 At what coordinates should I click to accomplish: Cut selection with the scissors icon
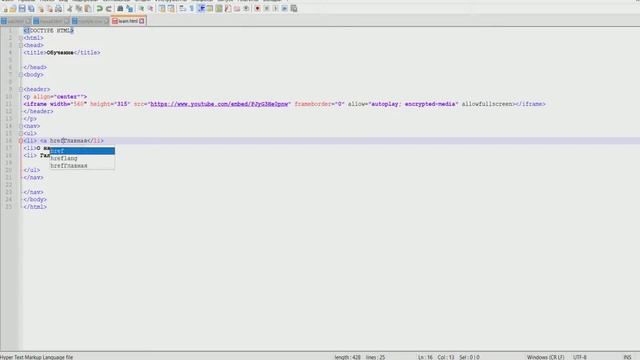(70, 9)
